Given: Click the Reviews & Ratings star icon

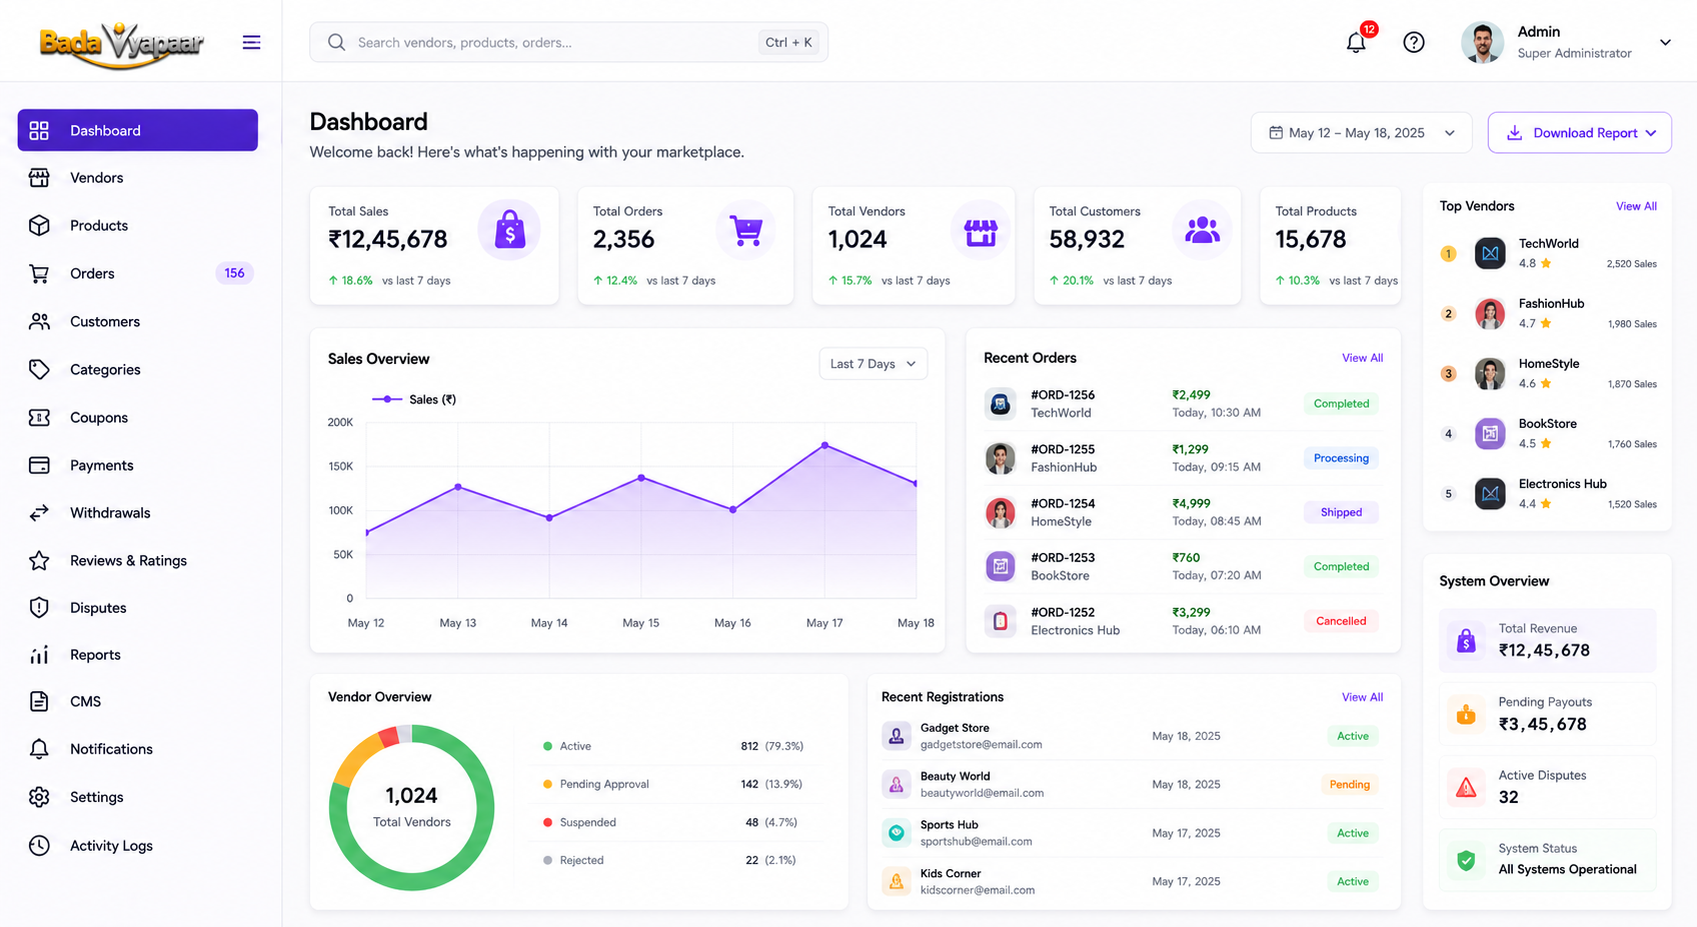Looking at the screenshot, I should 39,560.
